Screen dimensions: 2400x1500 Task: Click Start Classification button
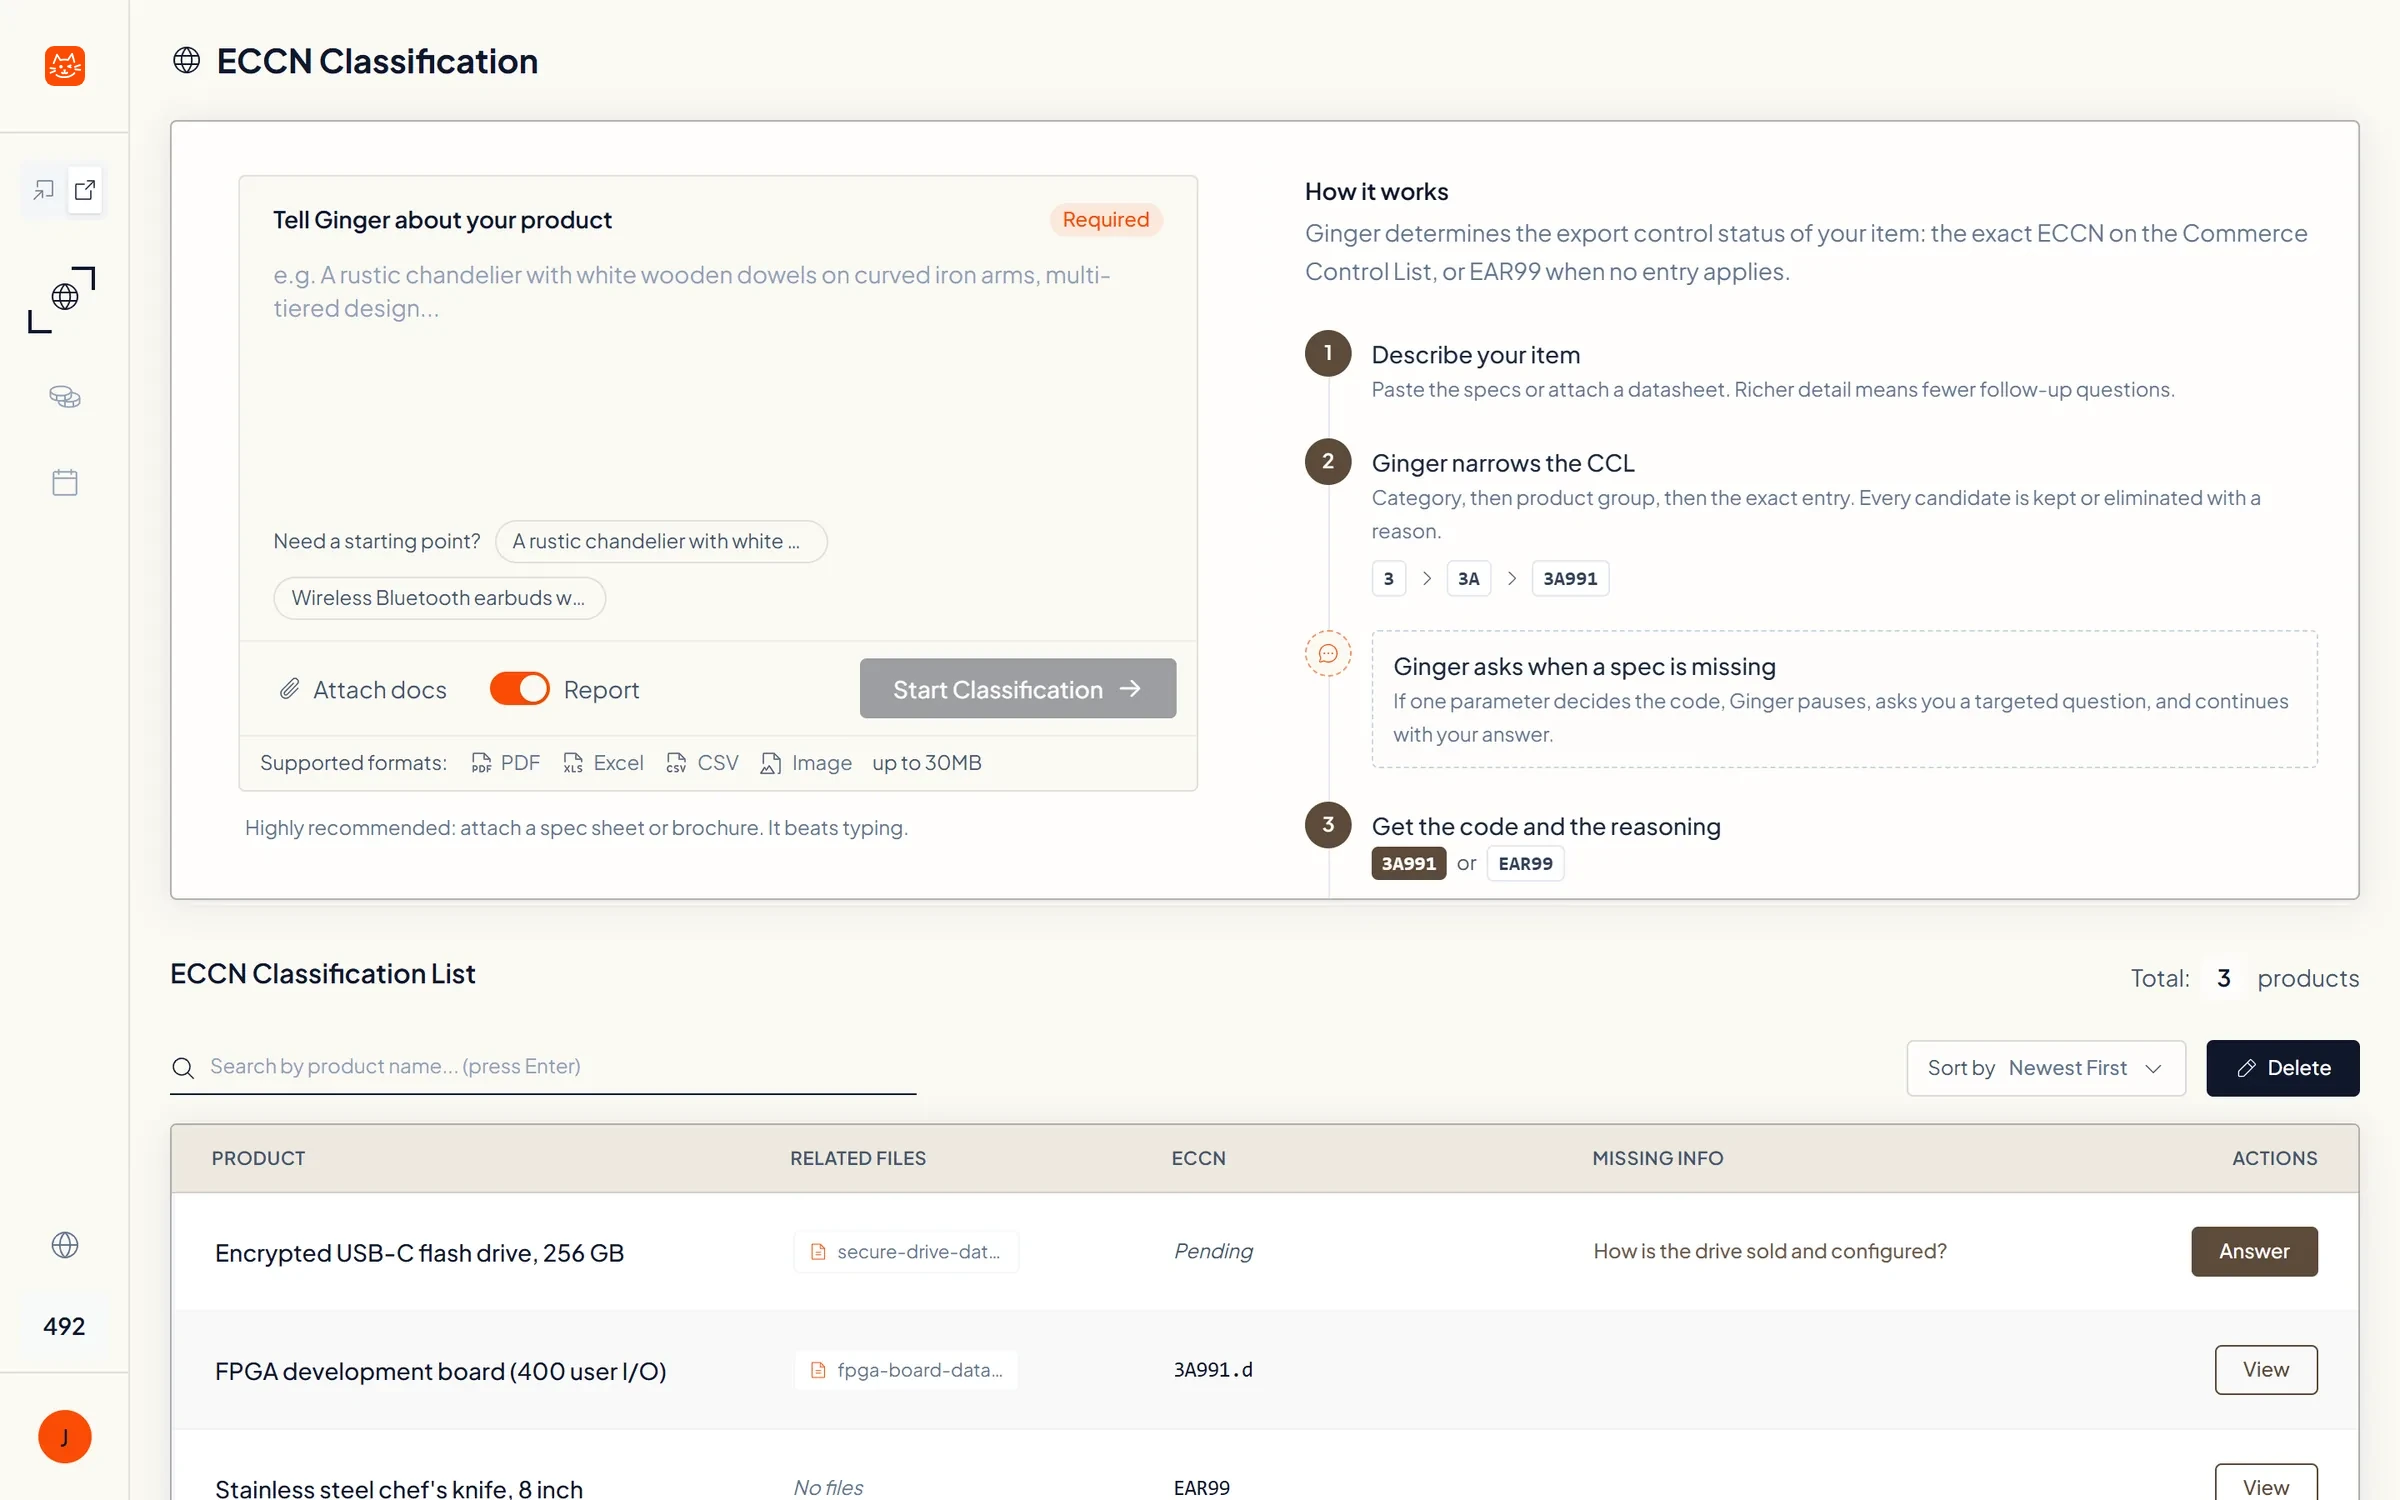[x=1018, y=688]
